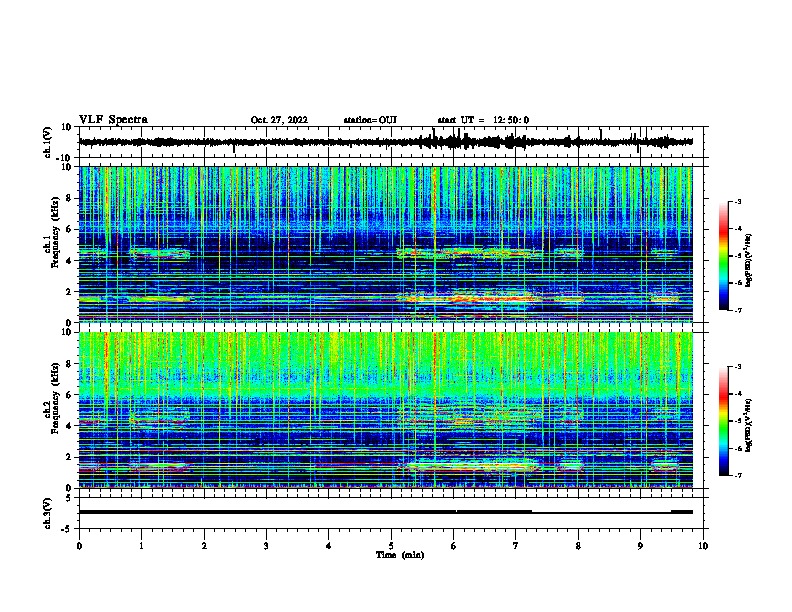Image resolution: width=792 pixels, height=612 pixels.
Task: Click the time axis tick label "1"
Action: pos(141,545)
